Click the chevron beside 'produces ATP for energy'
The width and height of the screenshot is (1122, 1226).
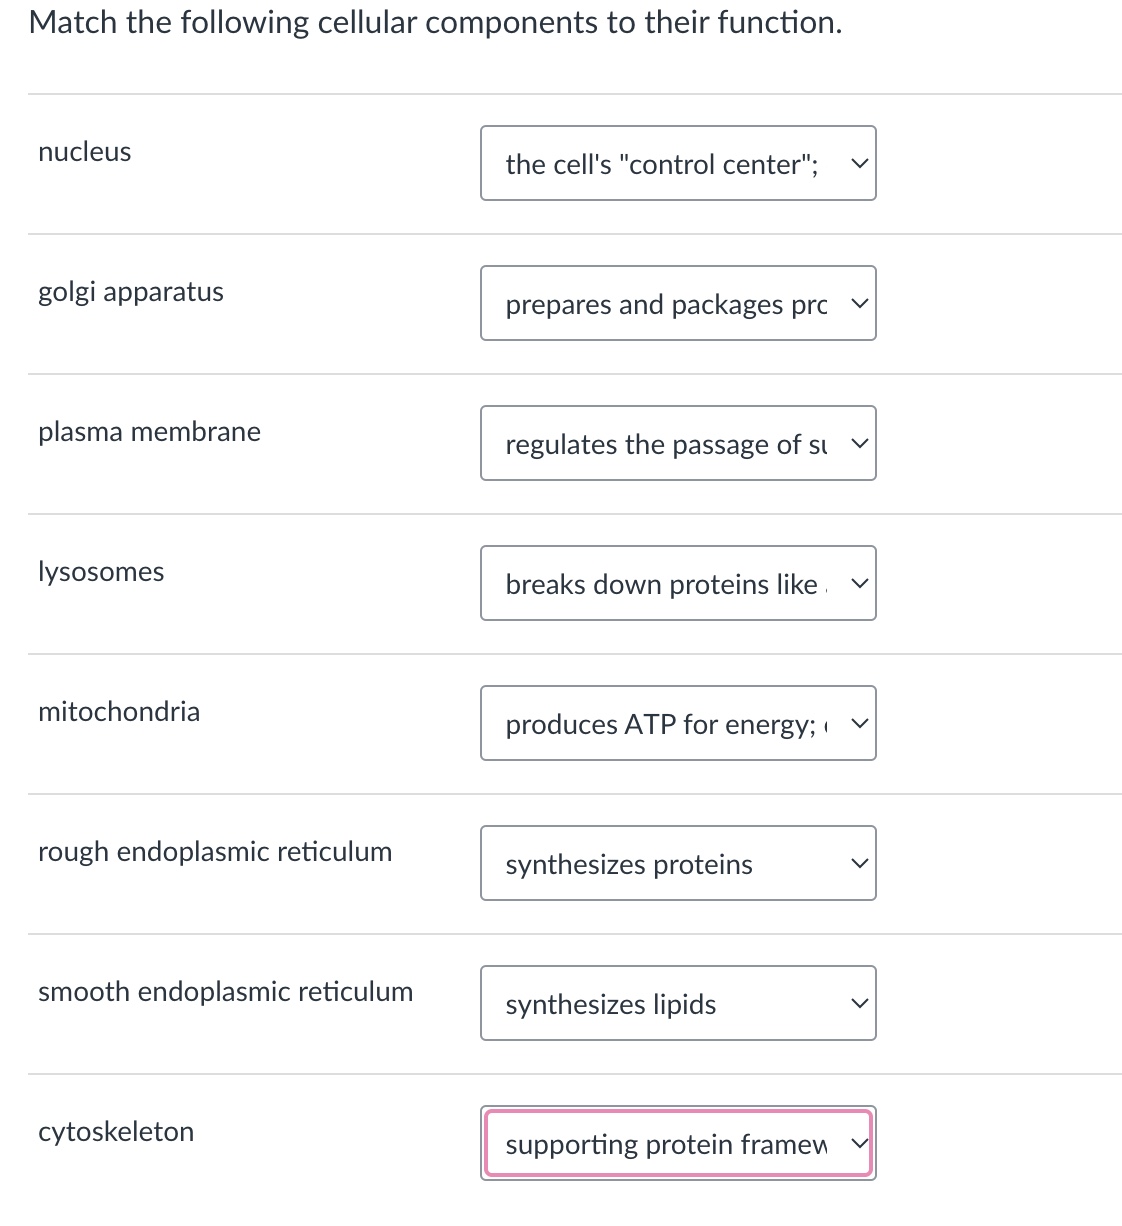pyautogui.click(x=858, y=723)
